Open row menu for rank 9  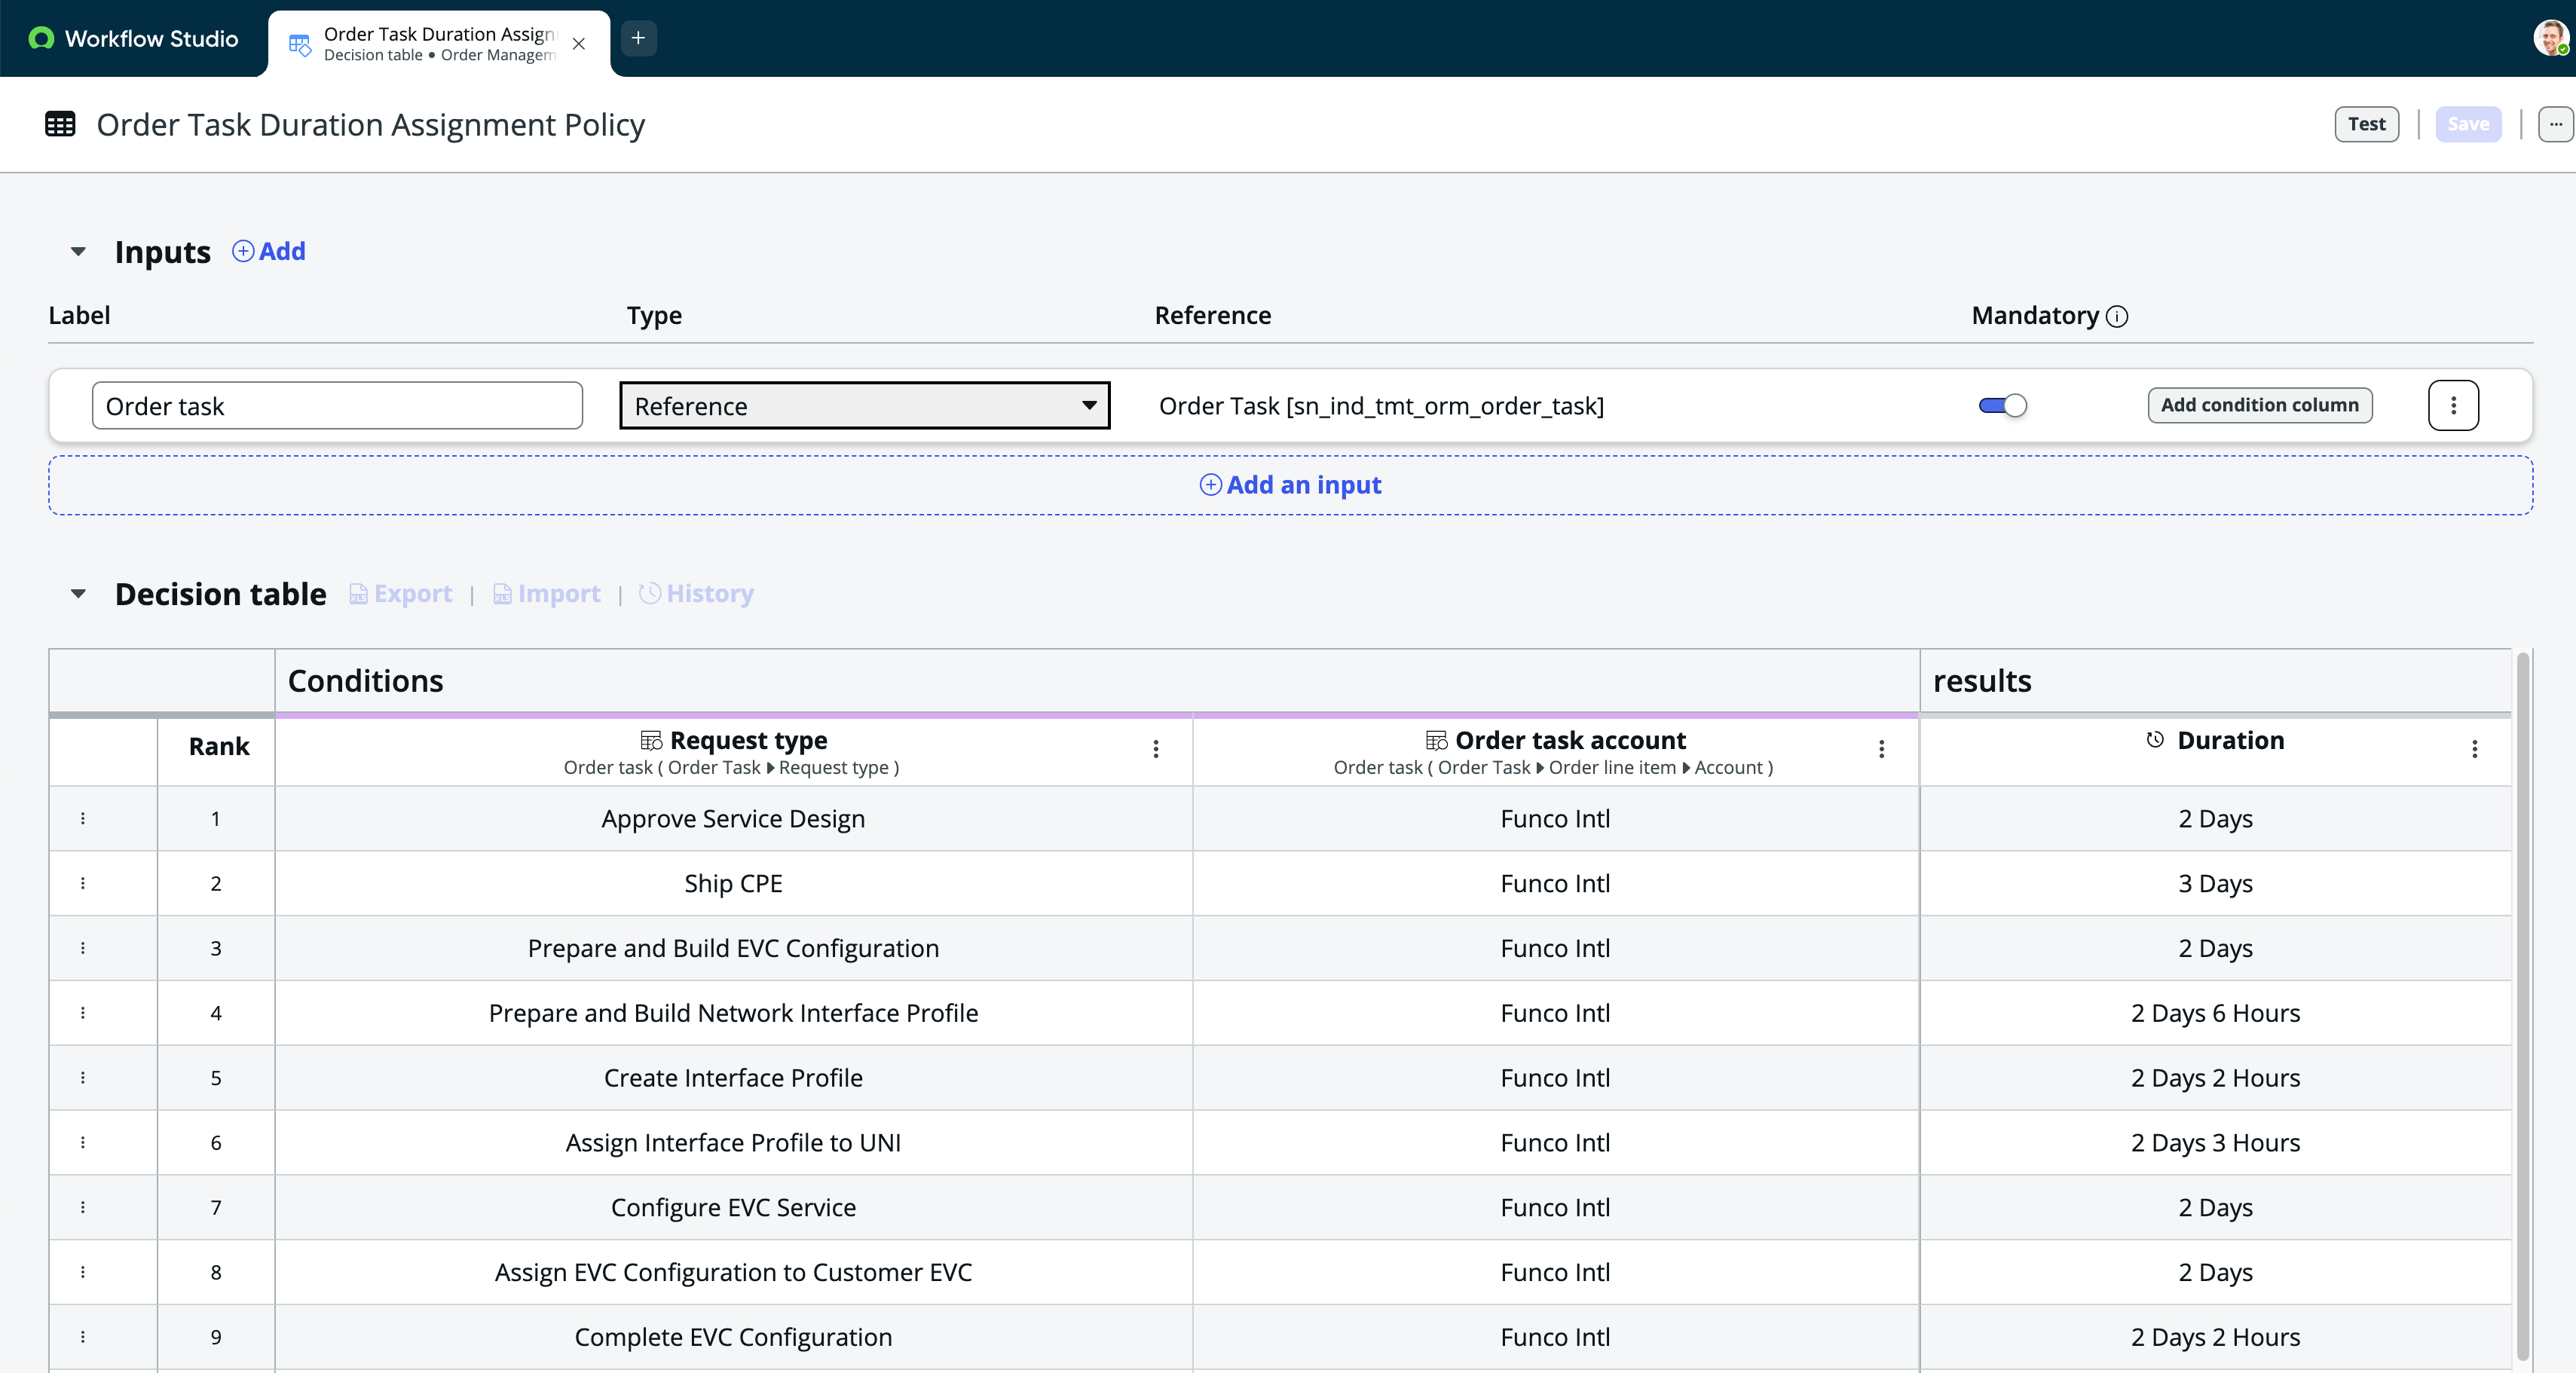tap(83, 1337)
